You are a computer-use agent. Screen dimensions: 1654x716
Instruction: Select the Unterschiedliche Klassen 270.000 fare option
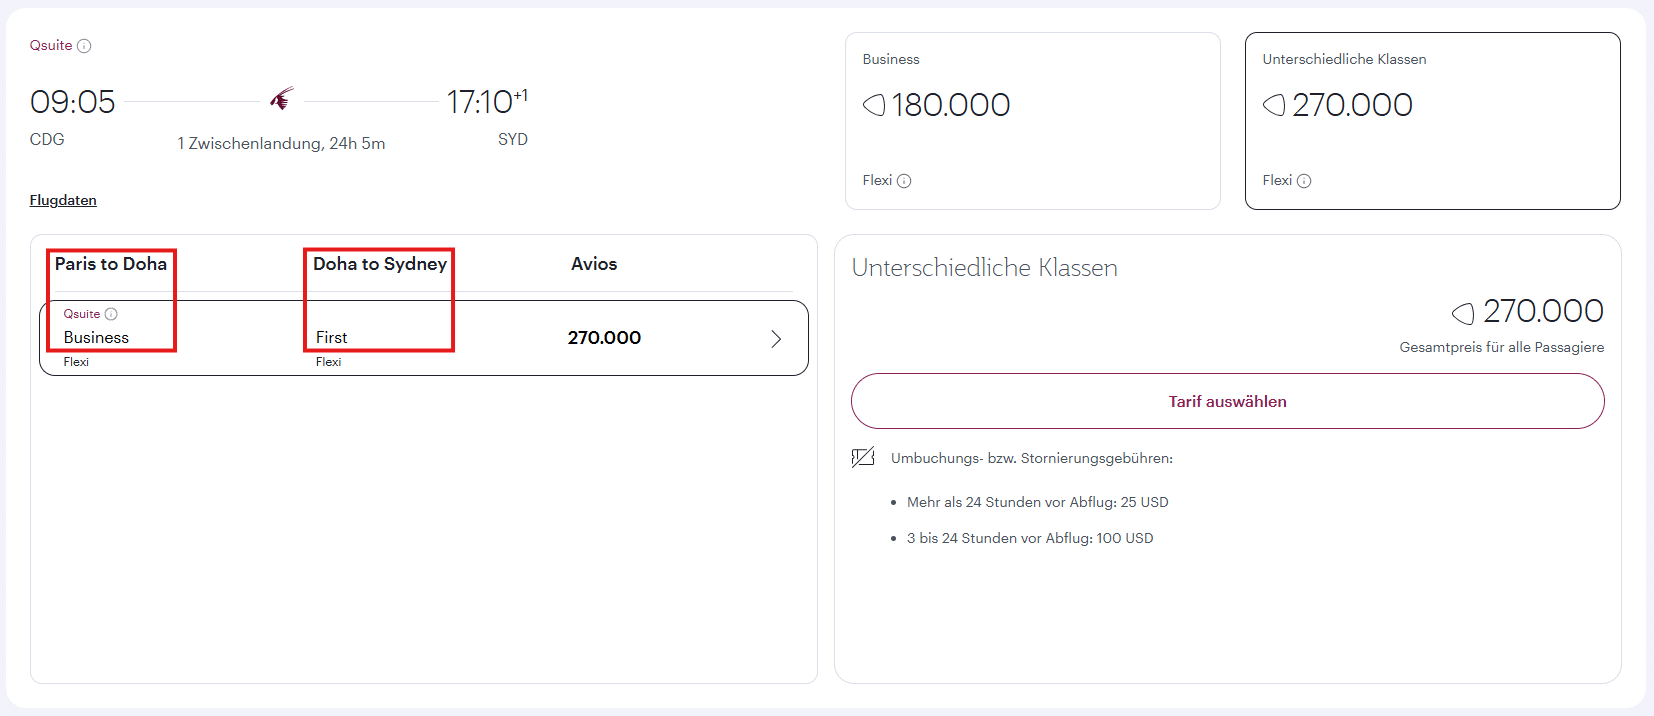1432,121
